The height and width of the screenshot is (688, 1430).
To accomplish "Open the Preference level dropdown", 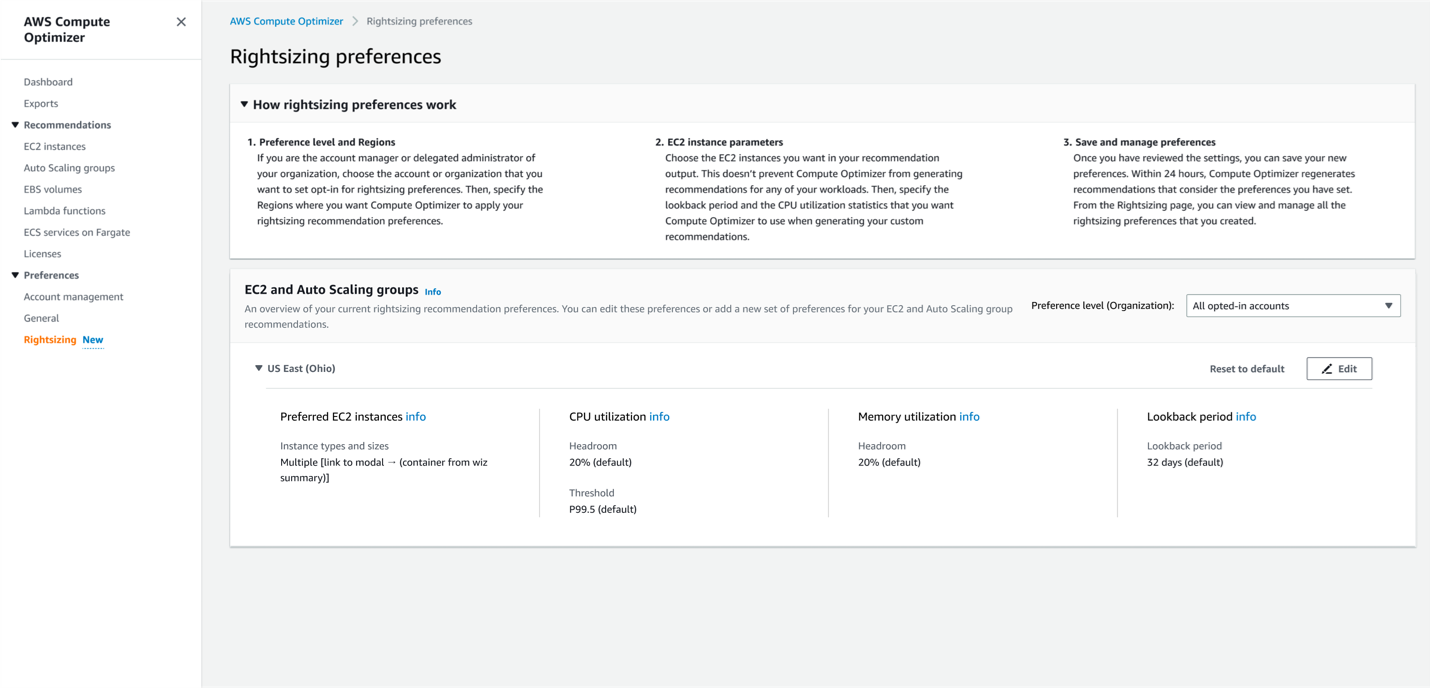I will click(1293, 306).
